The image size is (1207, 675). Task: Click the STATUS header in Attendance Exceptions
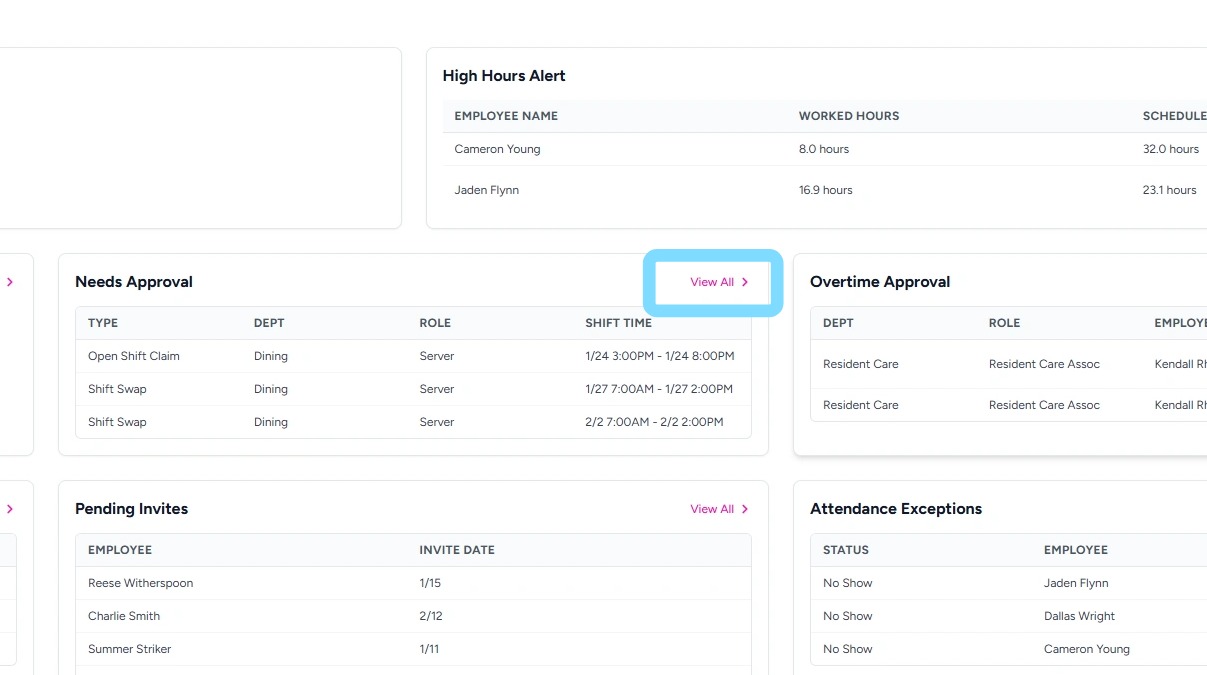point(846,550)
